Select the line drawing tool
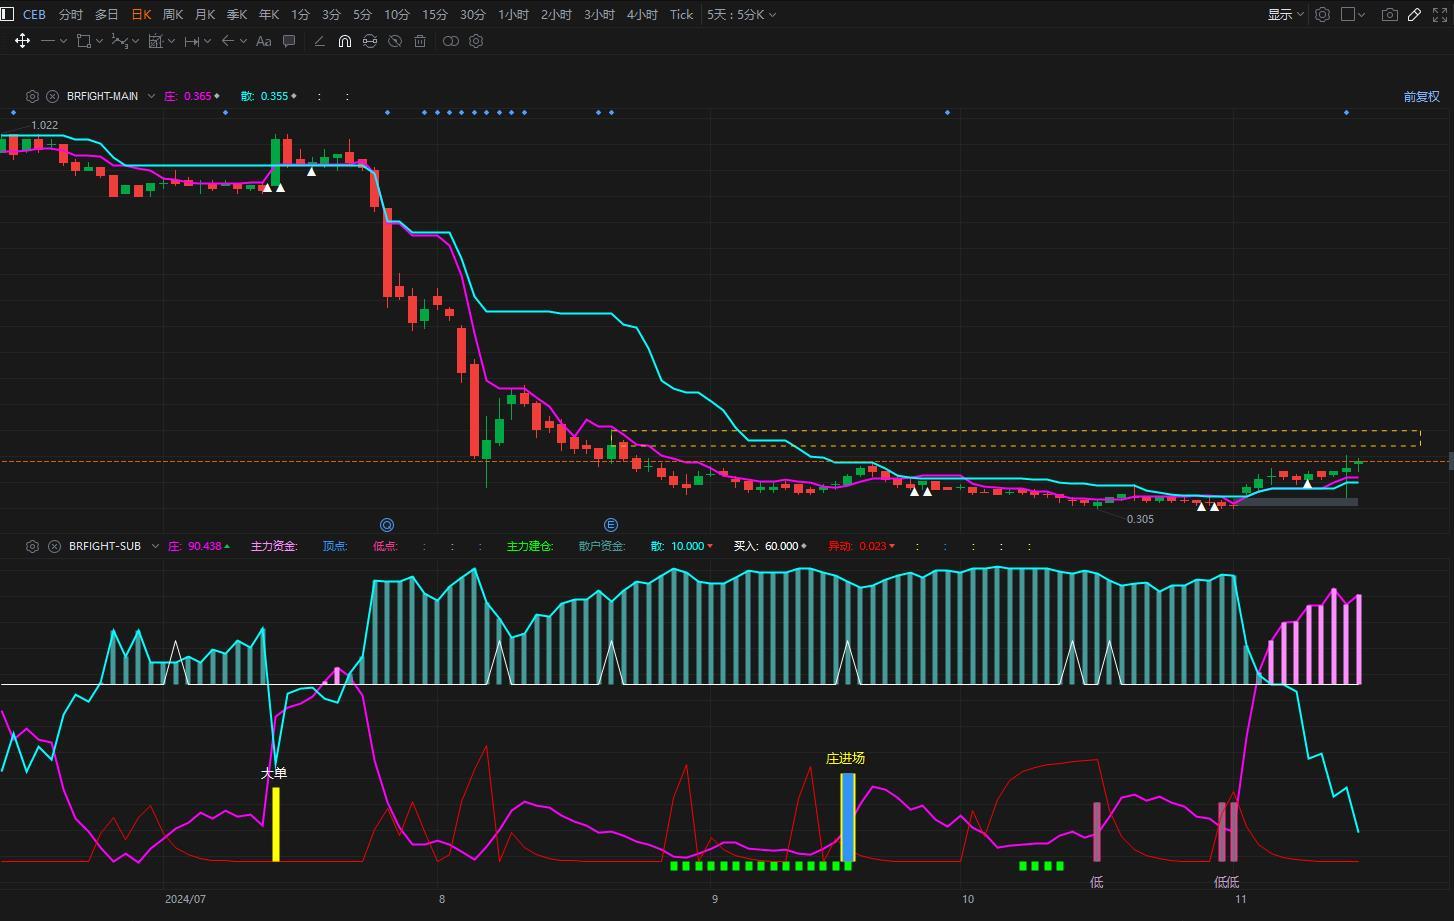The image size is (1454, 921). [47, 41]
